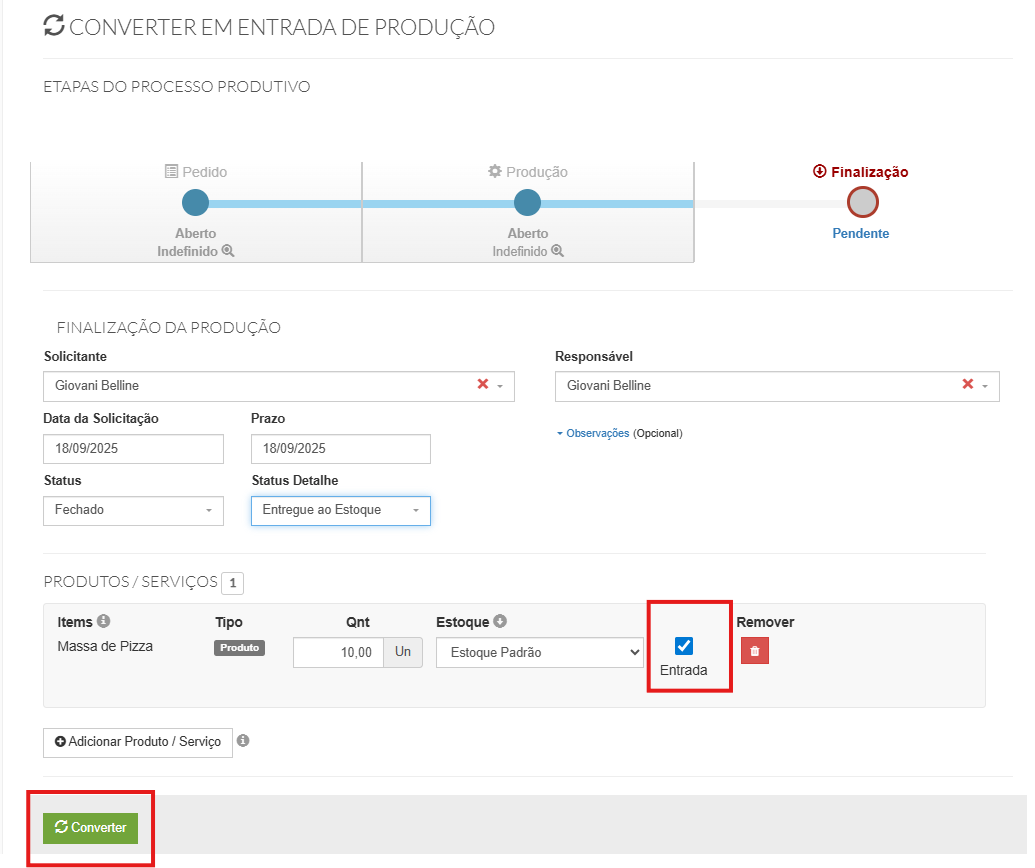
Task: Click the green Converter button
Action: (90, 827)
